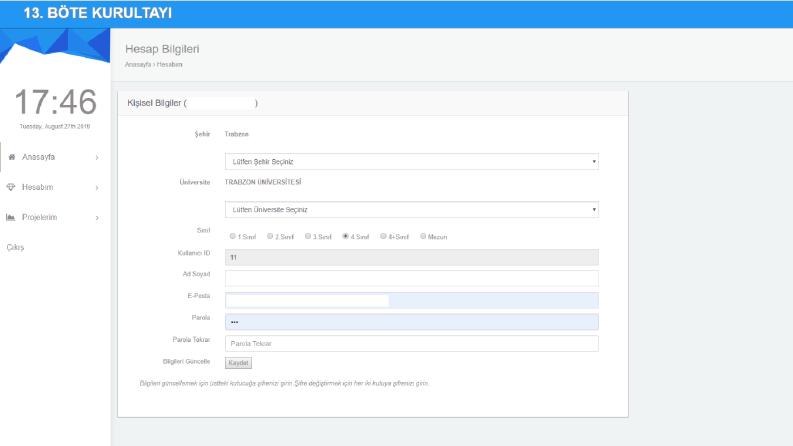Viewport: 793px width, 446px height.
Task: Select the 4.Sınıf radio button
Action: [345, 236]
